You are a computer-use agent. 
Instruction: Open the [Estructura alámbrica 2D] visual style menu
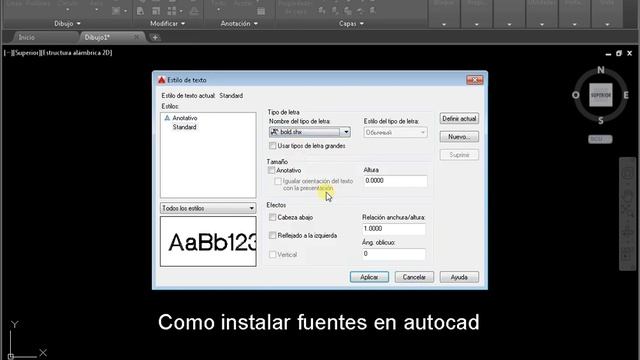click(77, 53)
